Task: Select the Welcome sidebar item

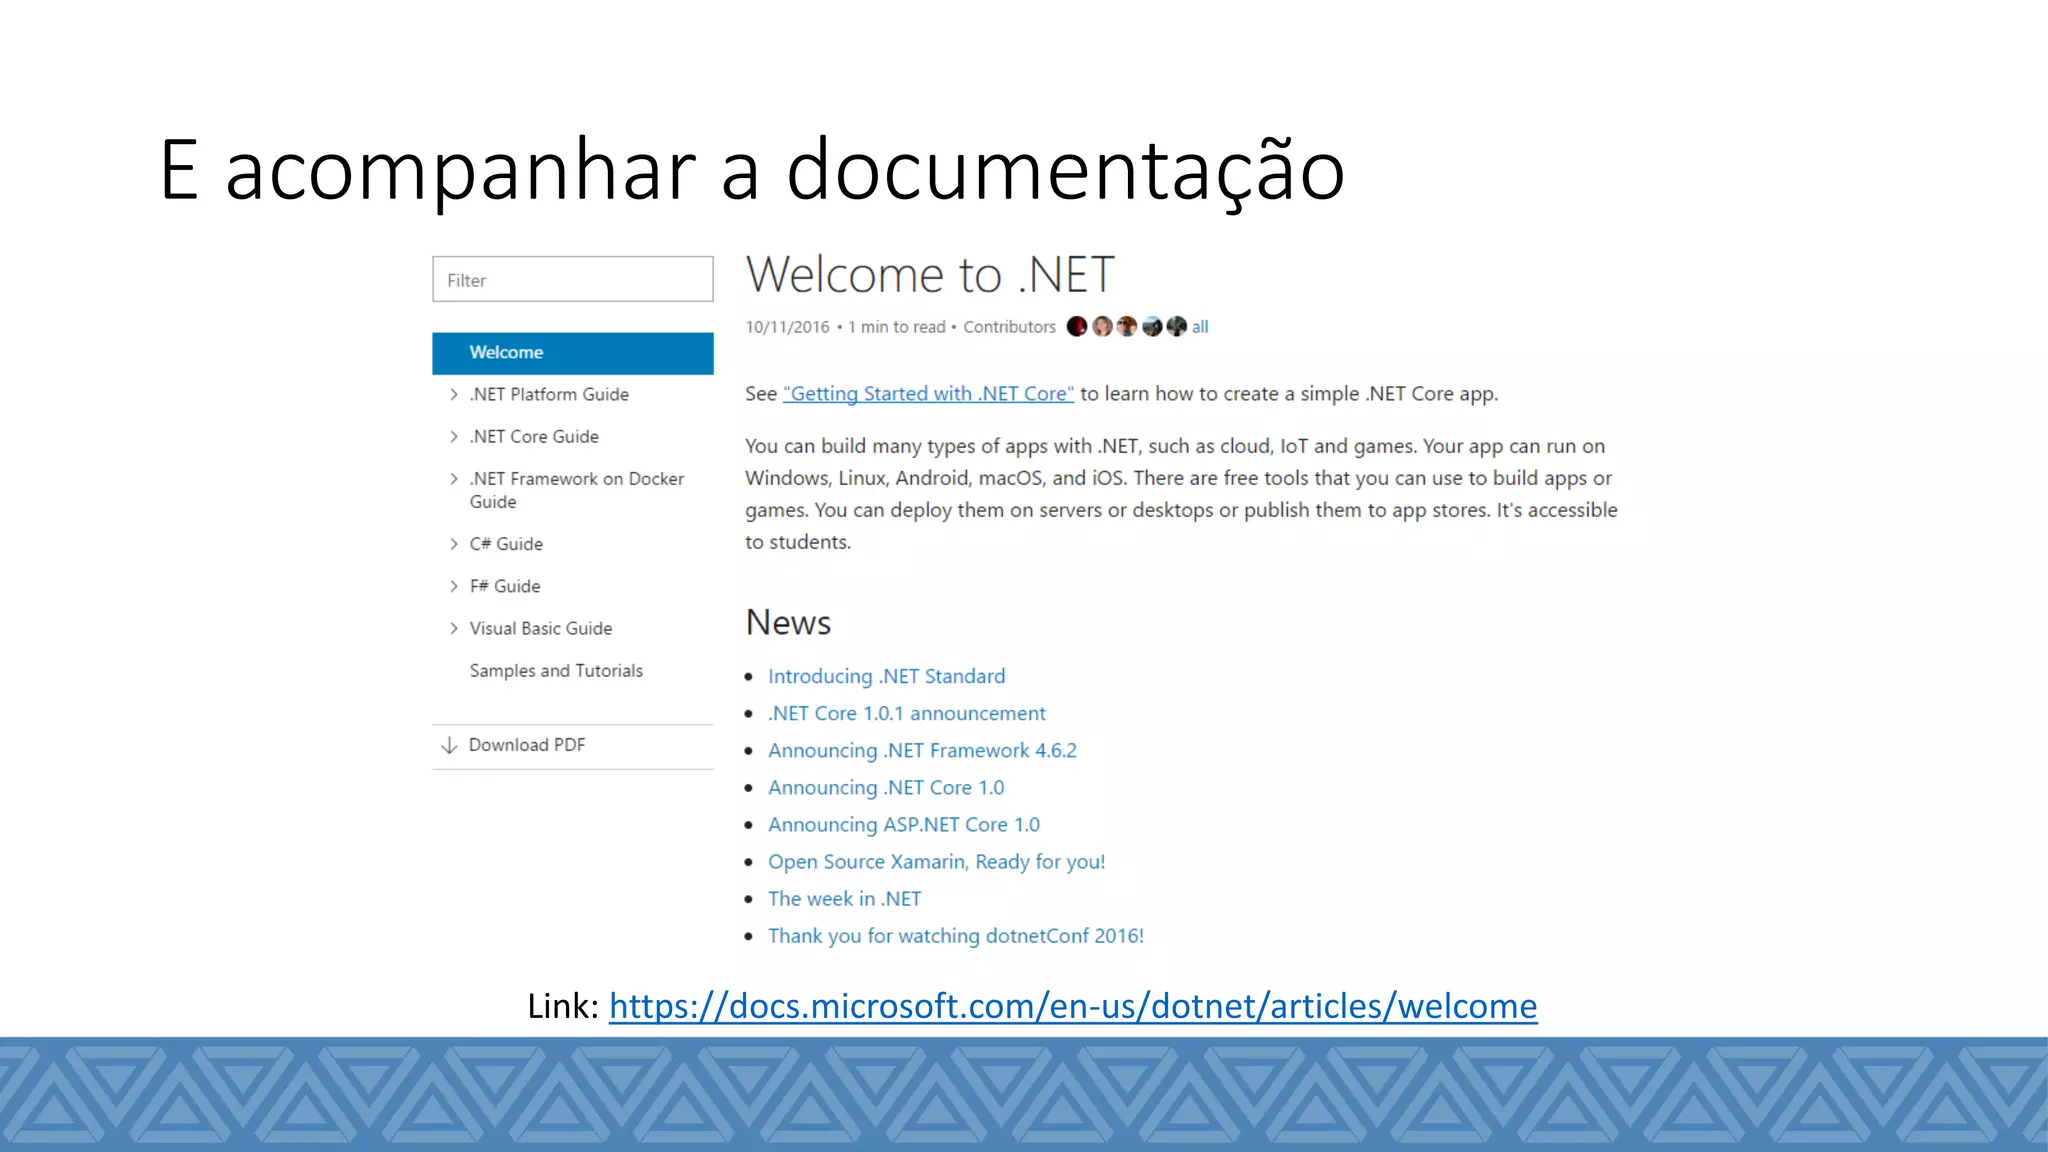Action: click(x=572, y=353)
